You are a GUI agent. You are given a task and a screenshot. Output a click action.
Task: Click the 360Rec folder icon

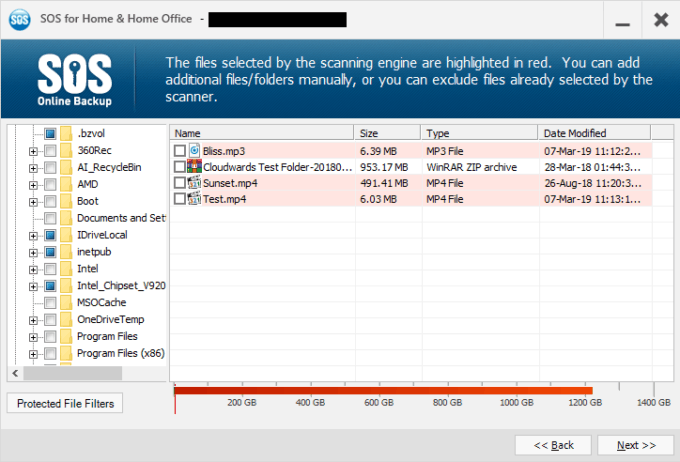66,150
